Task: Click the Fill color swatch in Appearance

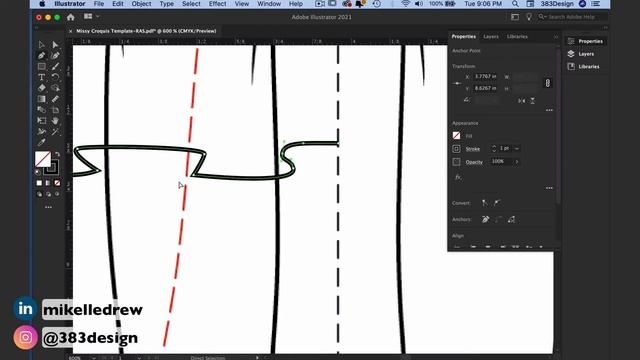Action: [456, 136]
